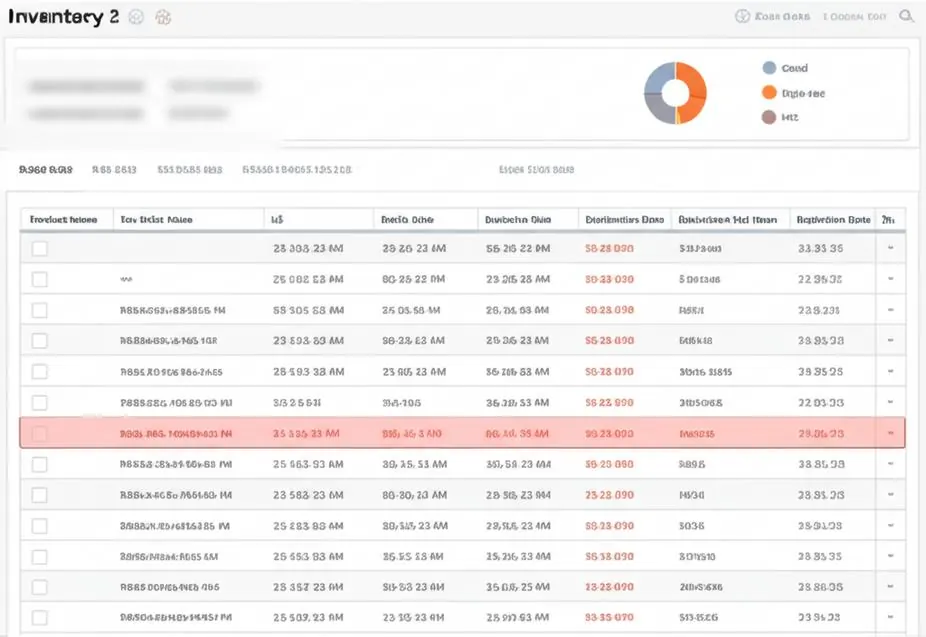Click the blue segment of the donut chart

[657, 77]
